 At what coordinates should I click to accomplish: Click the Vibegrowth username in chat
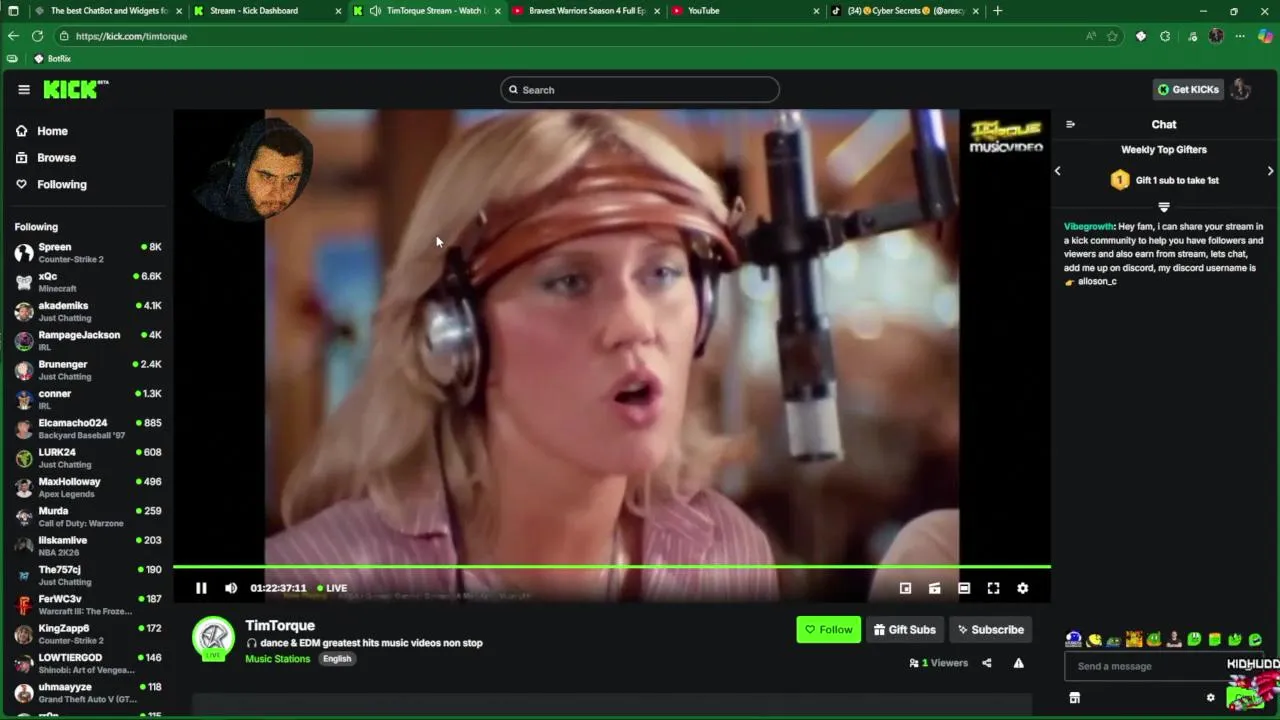[1088, 227]
